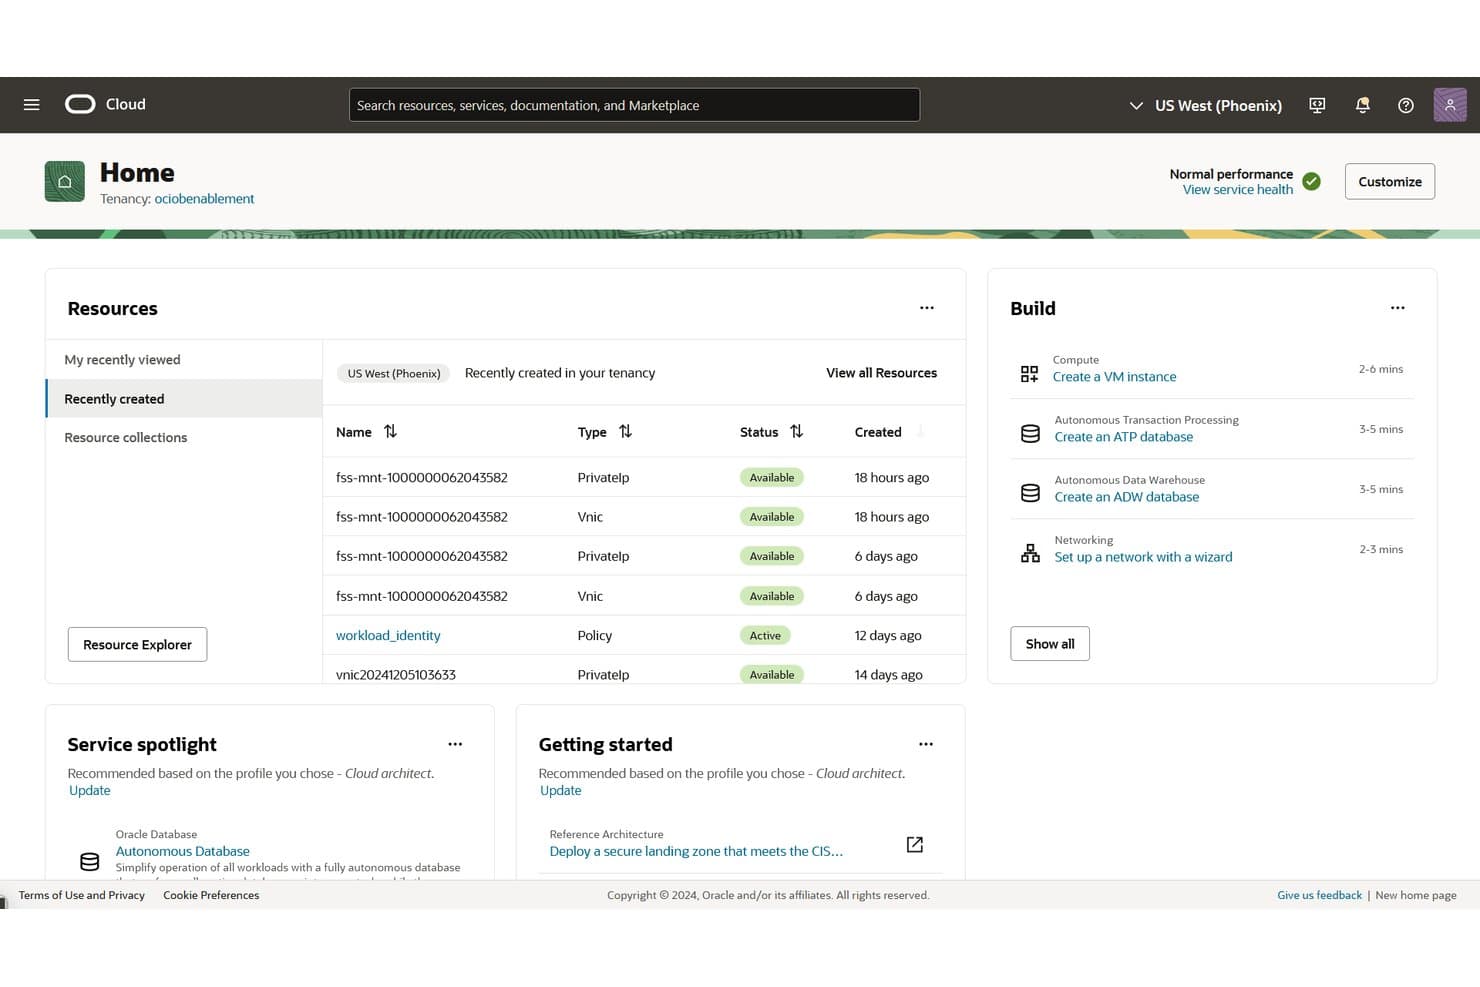Screen dimensions: 1480x987
Task: Click Autonomous Database icon in Service spotlight
Action: coord(90,861)
